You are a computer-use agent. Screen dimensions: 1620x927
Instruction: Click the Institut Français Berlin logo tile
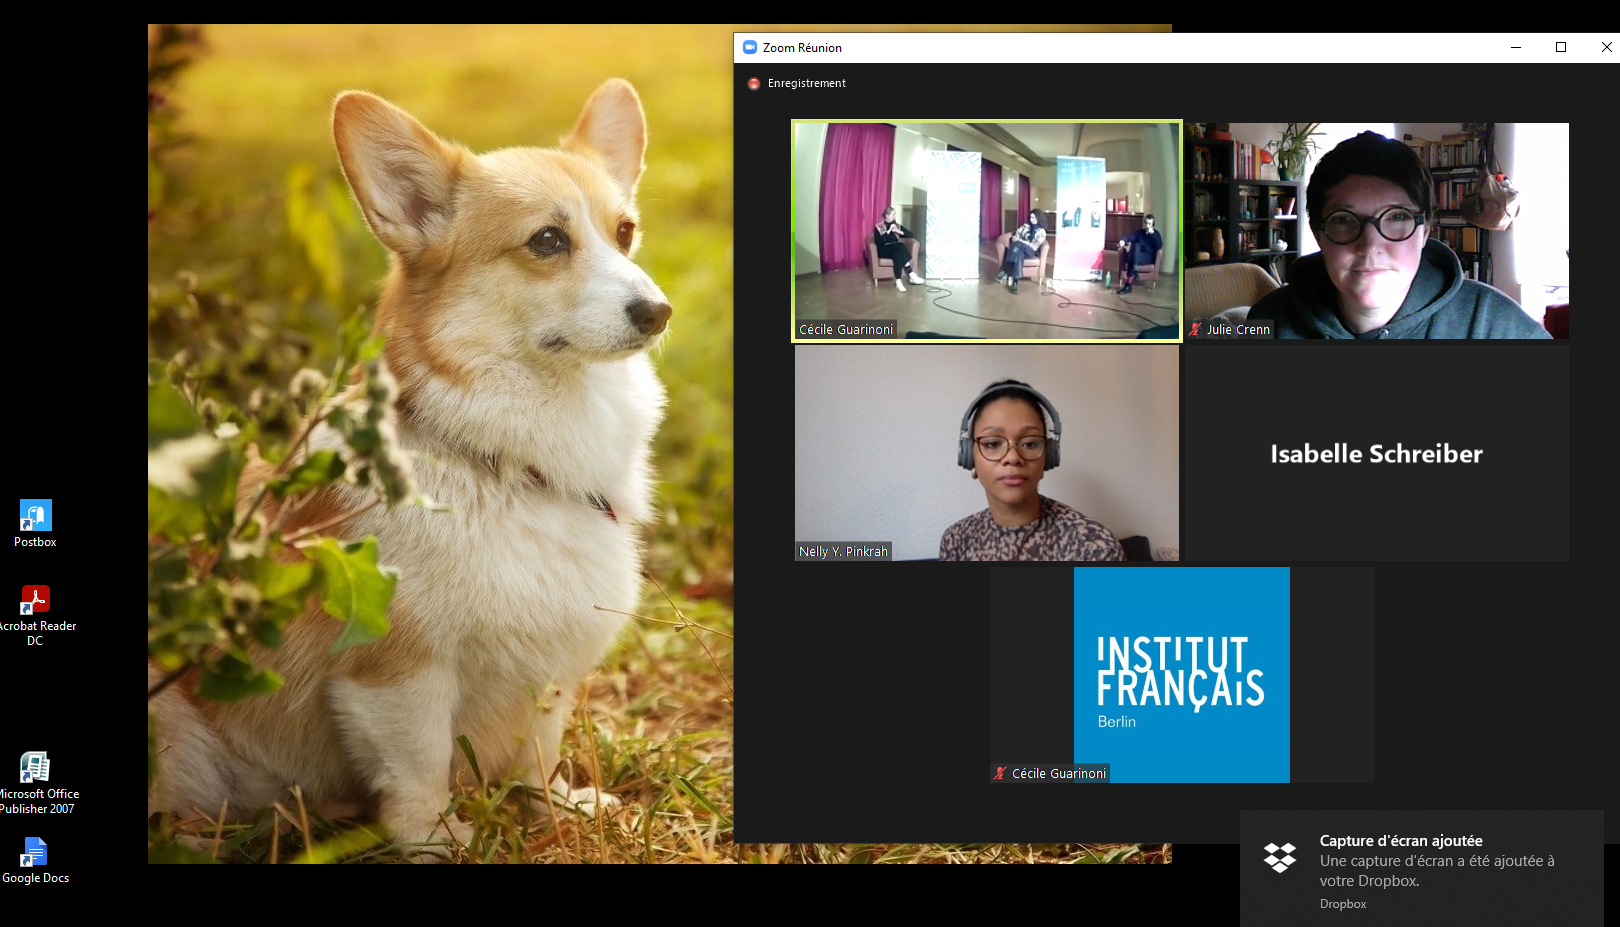coord(1181,674)
